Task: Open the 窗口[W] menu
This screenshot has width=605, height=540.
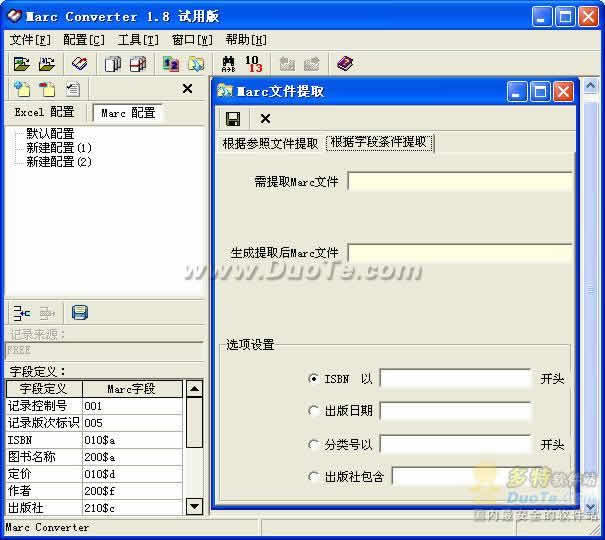Action: (x=192, y=39)
